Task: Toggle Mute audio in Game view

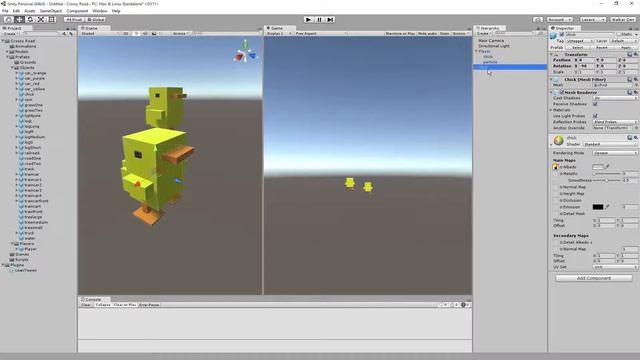Action: point(427,33)
